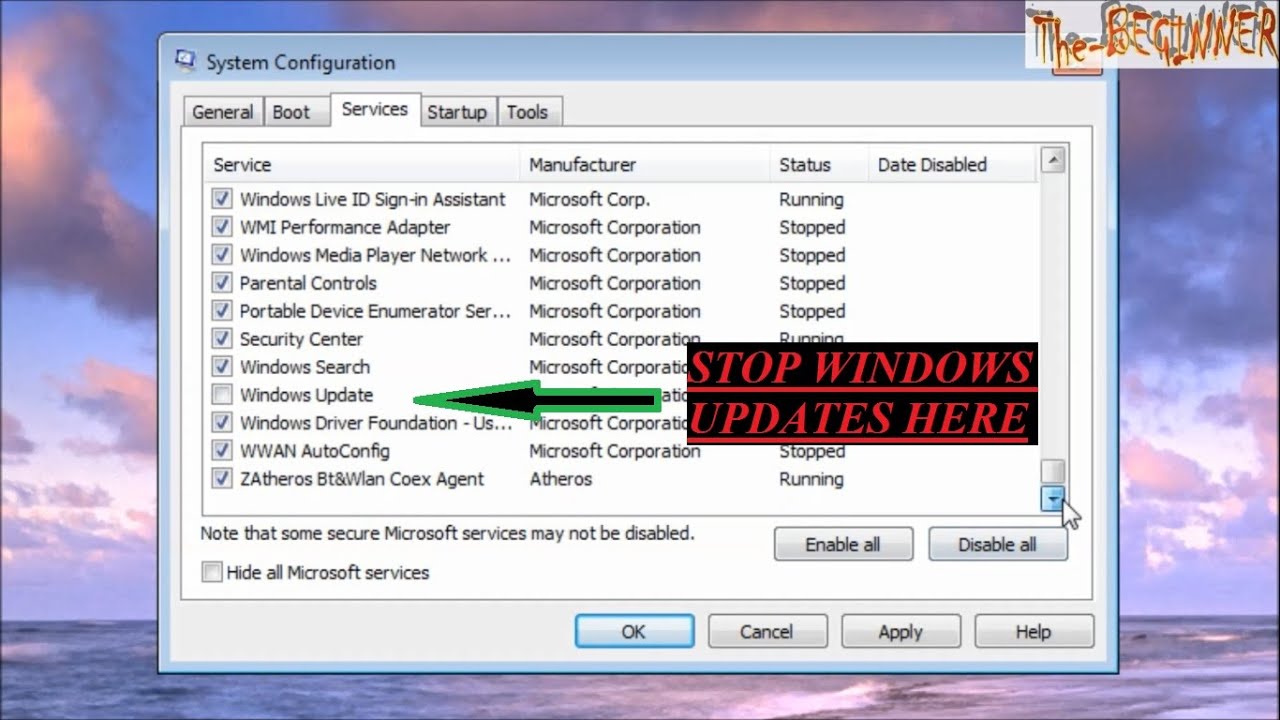
Task: Select the Microsoft Corp. manufacturer cell
Action: [x=589, y=199]
